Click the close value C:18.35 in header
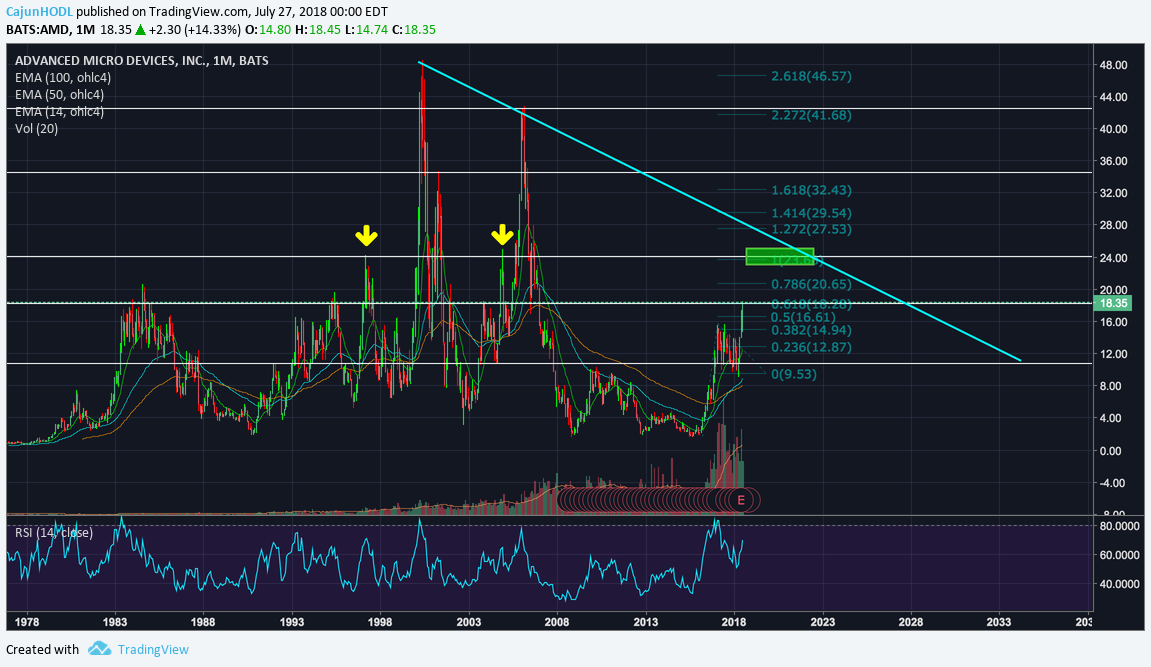The height and width of the screenshot is (667, 1151). click(414, 30)
